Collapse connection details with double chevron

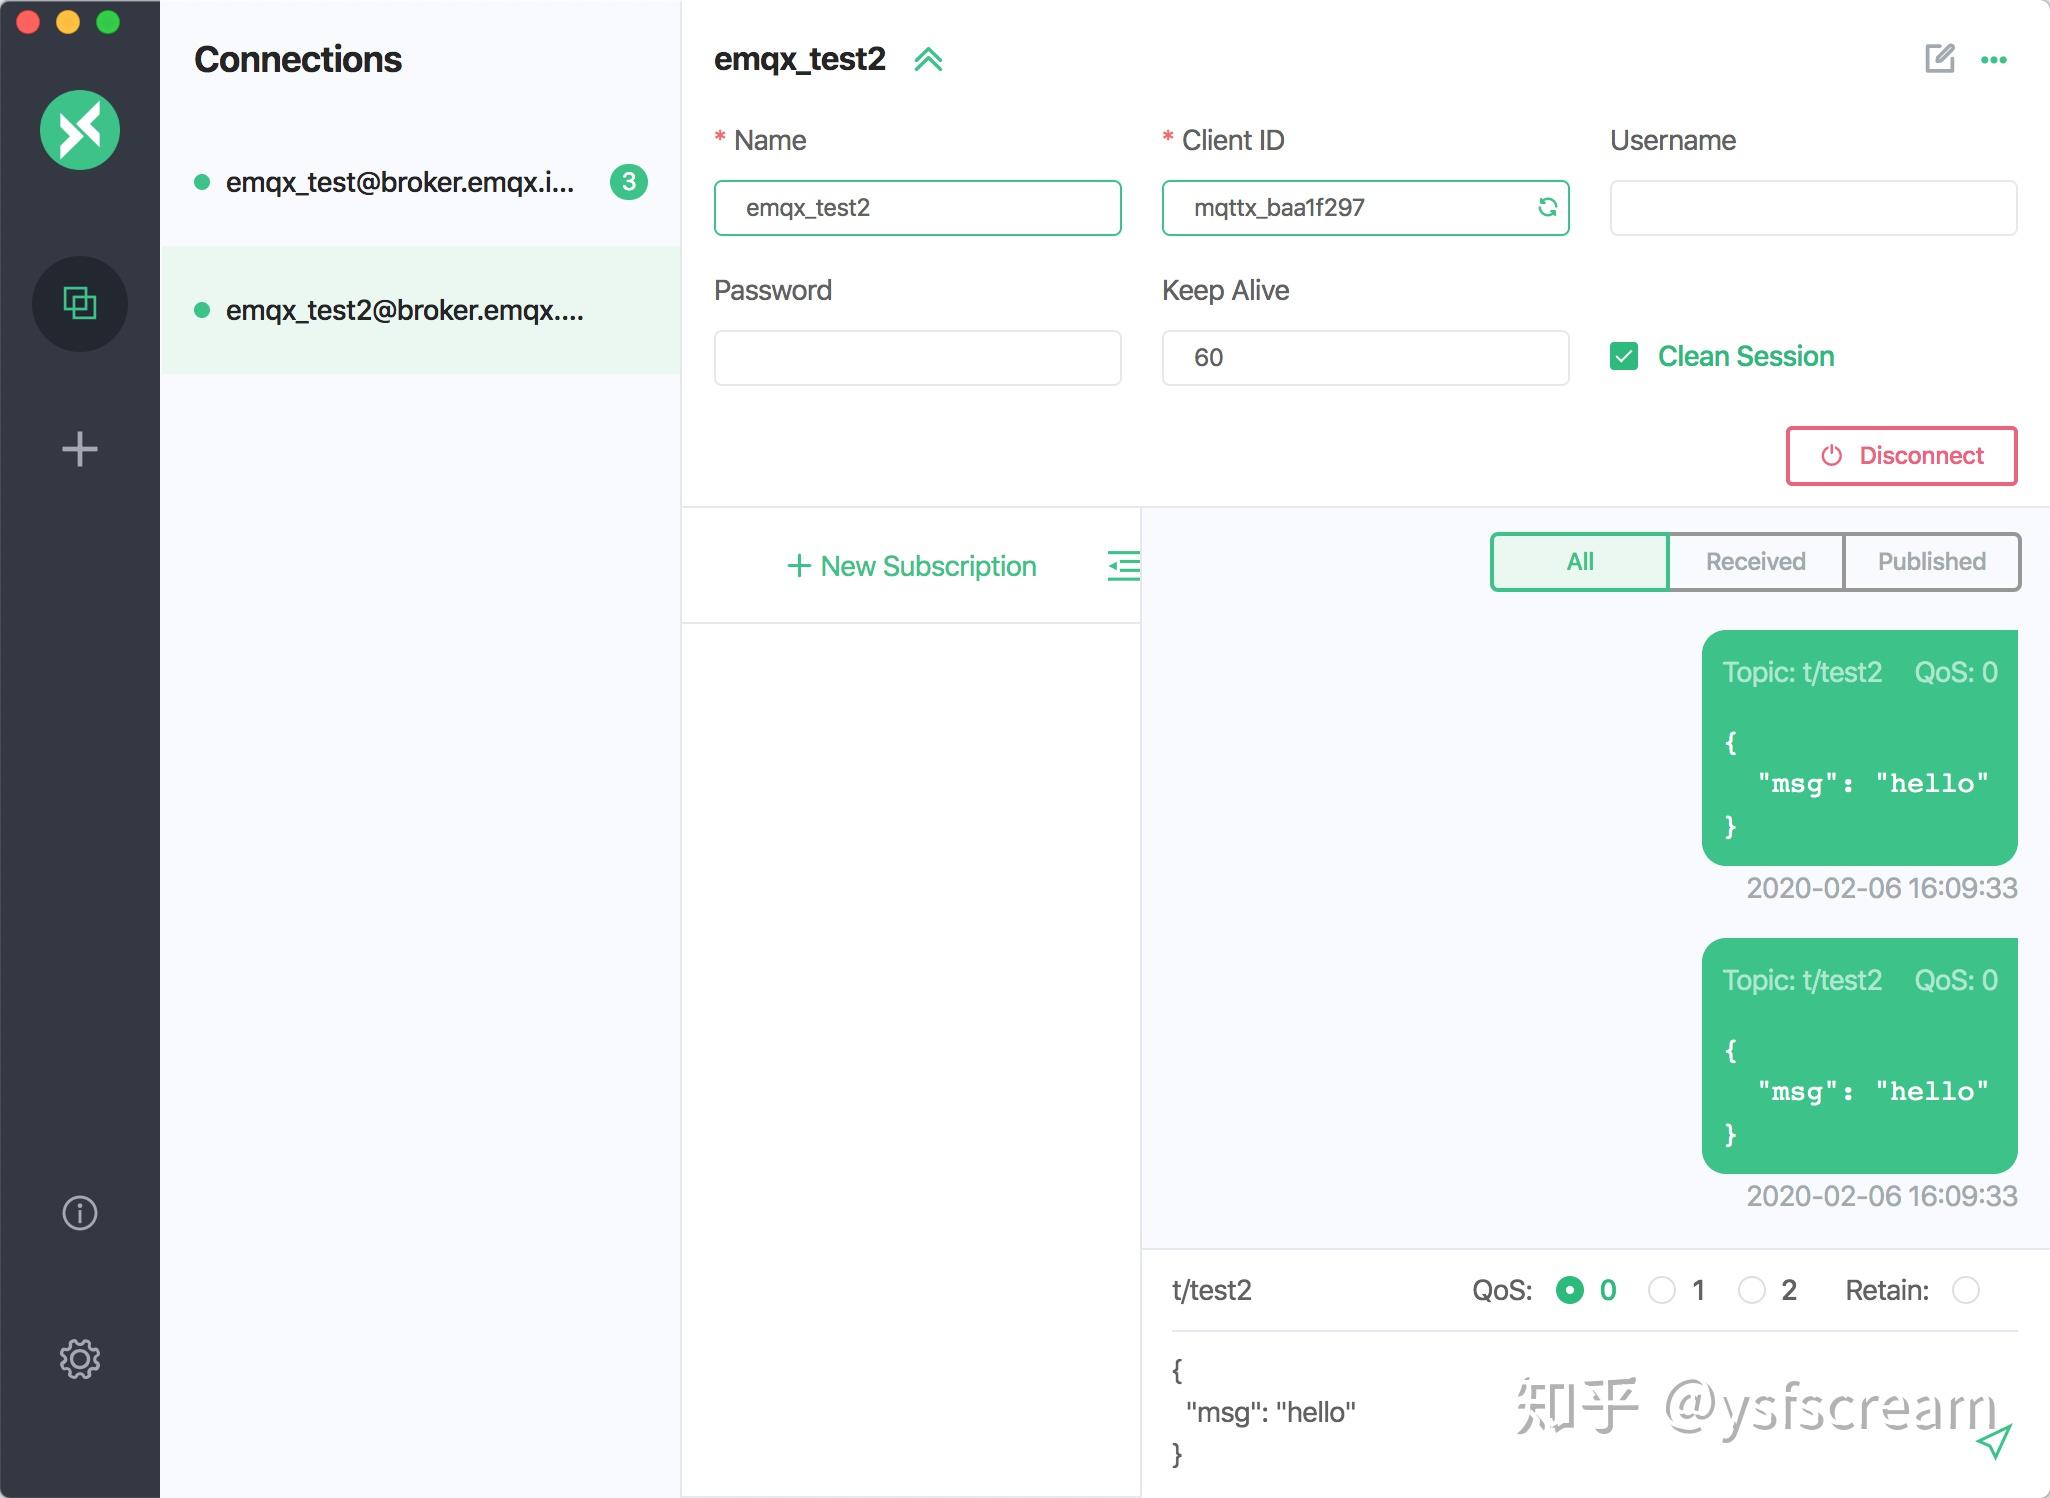click(x=928, y=60)
